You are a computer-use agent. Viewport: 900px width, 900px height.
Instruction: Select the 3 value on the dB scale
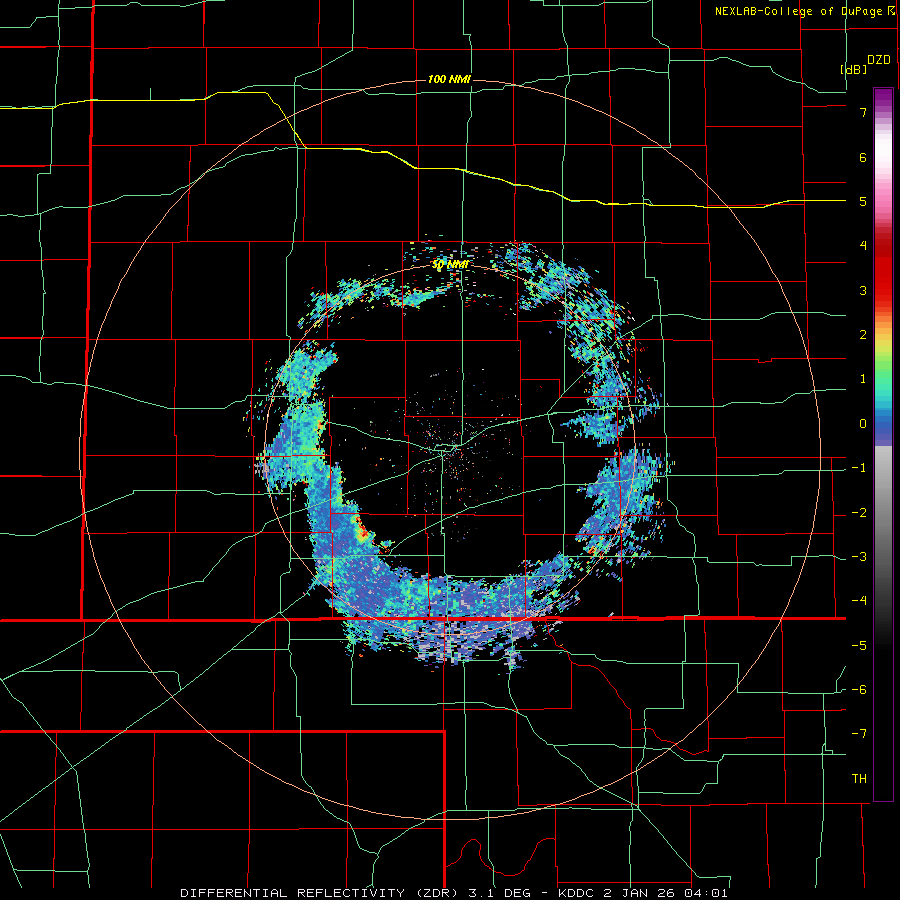click(863, 290)
